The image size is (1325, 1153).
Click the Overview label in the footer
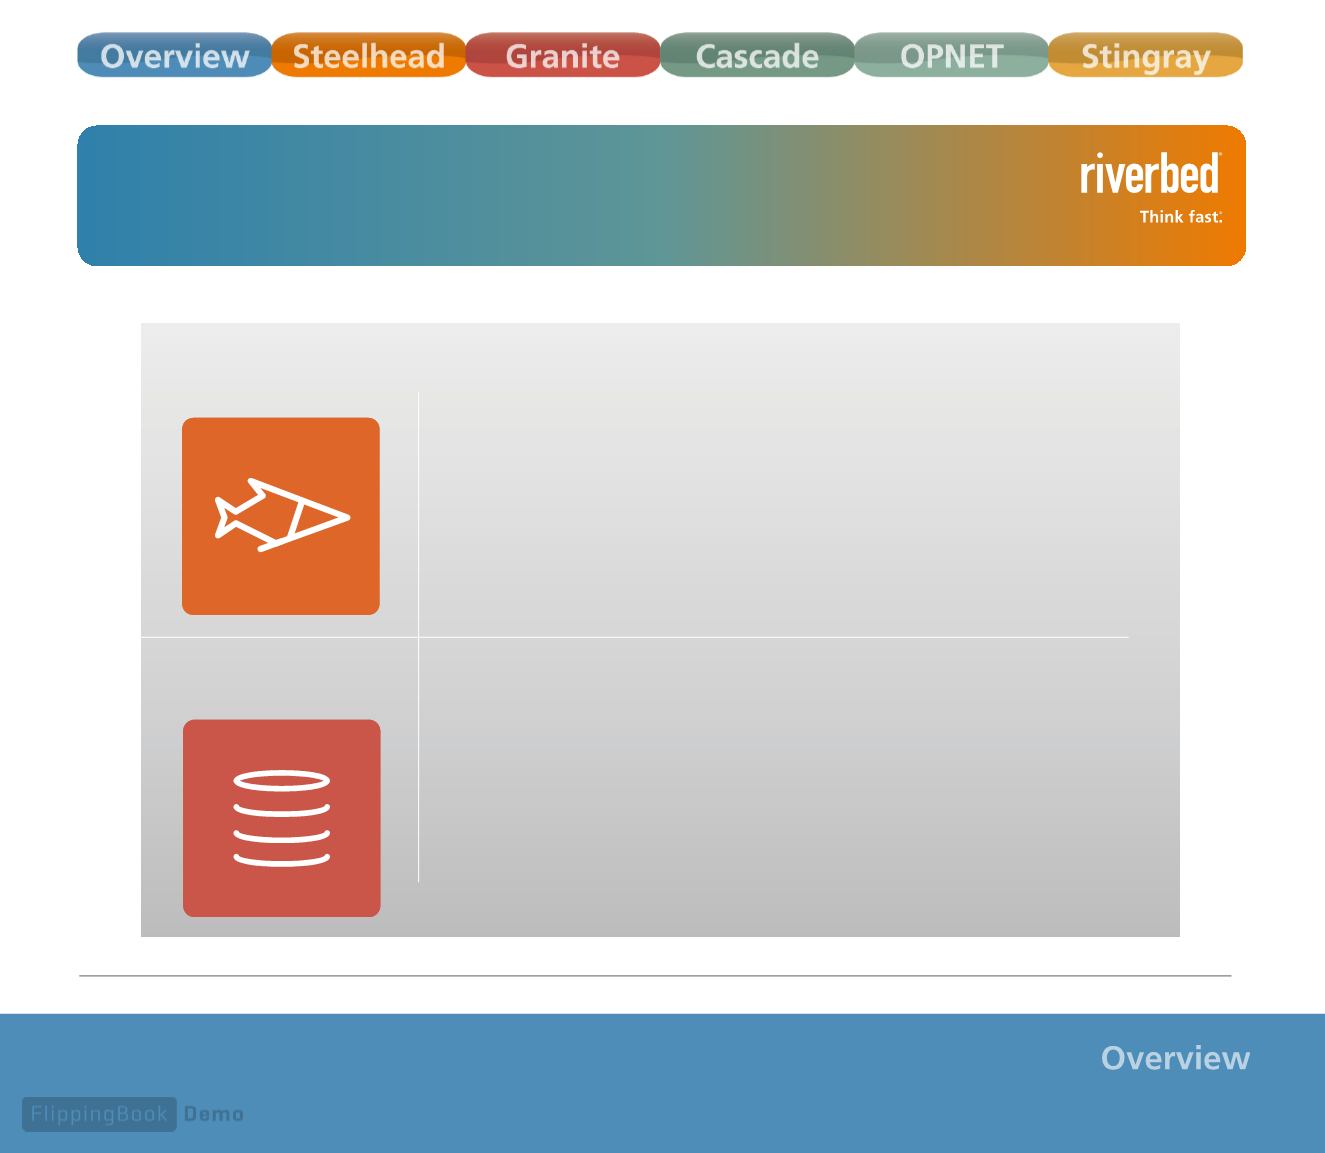pyautogui.click(x=1175, y=1058)
